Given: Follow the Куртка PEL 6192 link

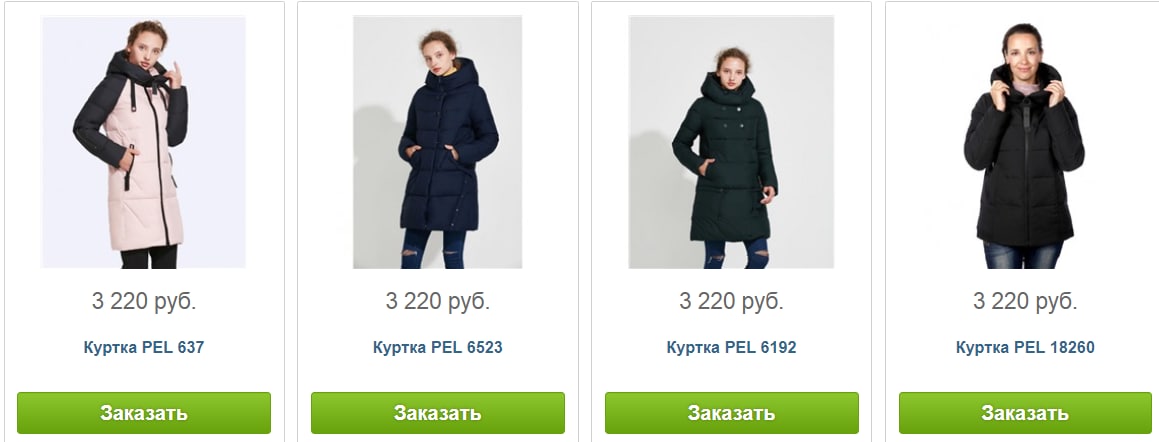Looking at the screenshot, I should pyautogui.click(x=731, y=347).
